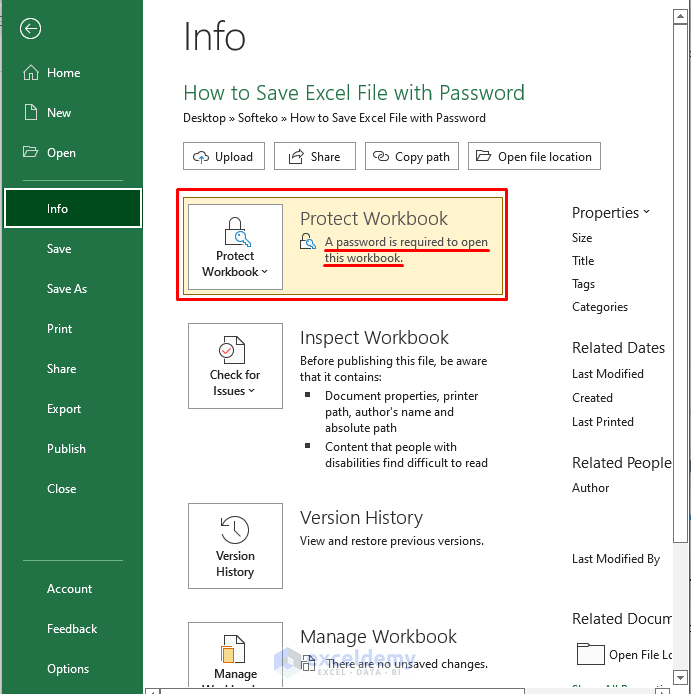Click the Open folder icon
This screenshot has width=691, height=694.
30,153
